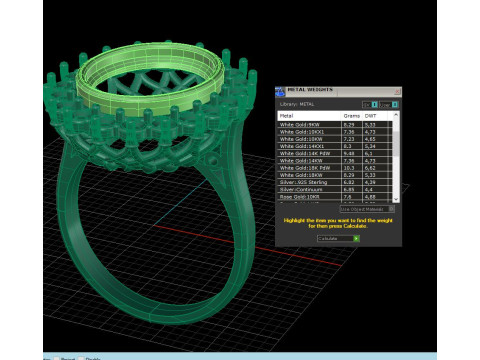Select the White Gold:14K PdW row
This screenshot has height=360, width=480.
point(335,153)
